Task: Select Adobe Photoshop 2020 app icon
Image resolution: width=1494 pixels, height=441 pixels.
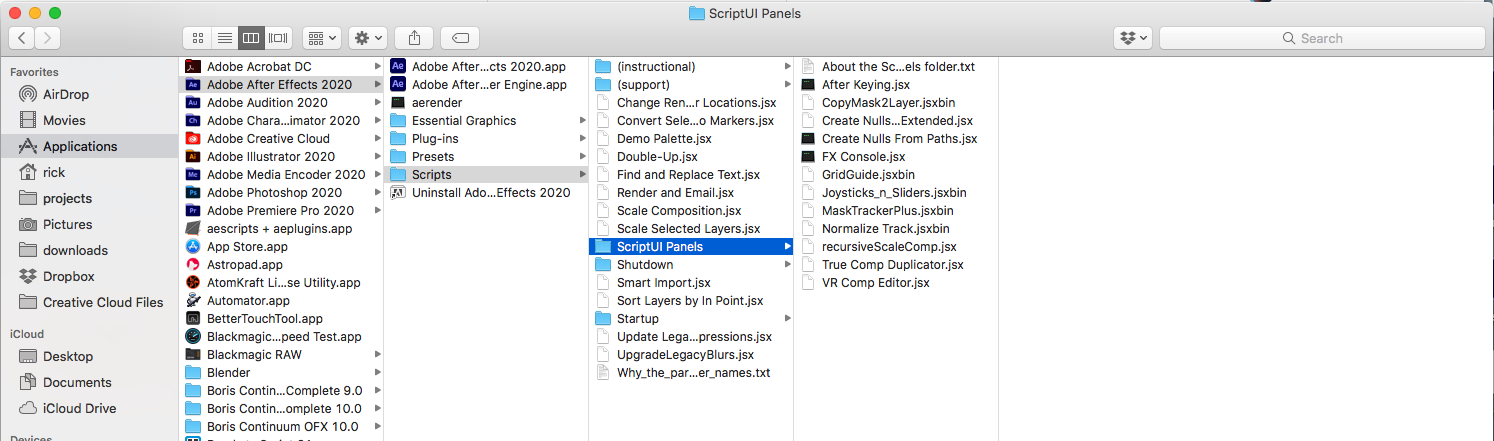Action: 194,193
